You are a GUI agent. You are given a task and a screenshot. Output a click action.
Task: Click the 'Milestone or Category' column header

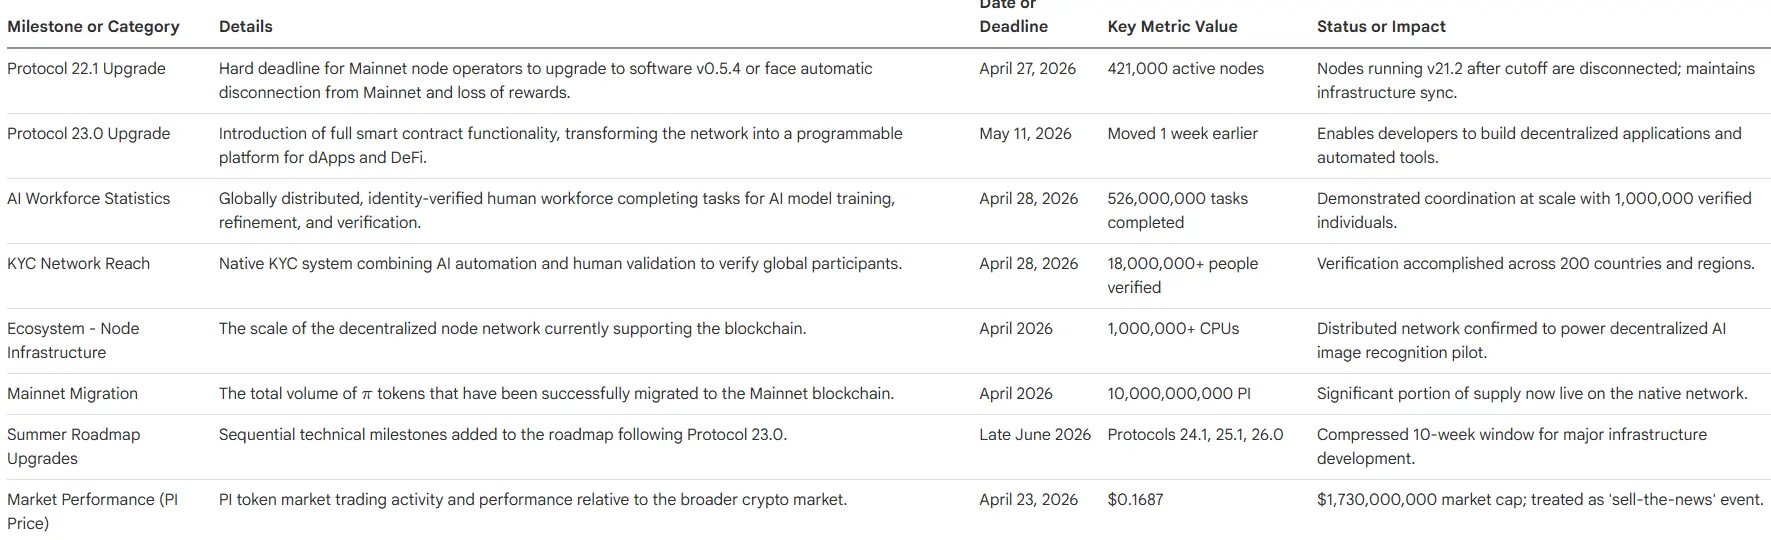click(93, 27)
